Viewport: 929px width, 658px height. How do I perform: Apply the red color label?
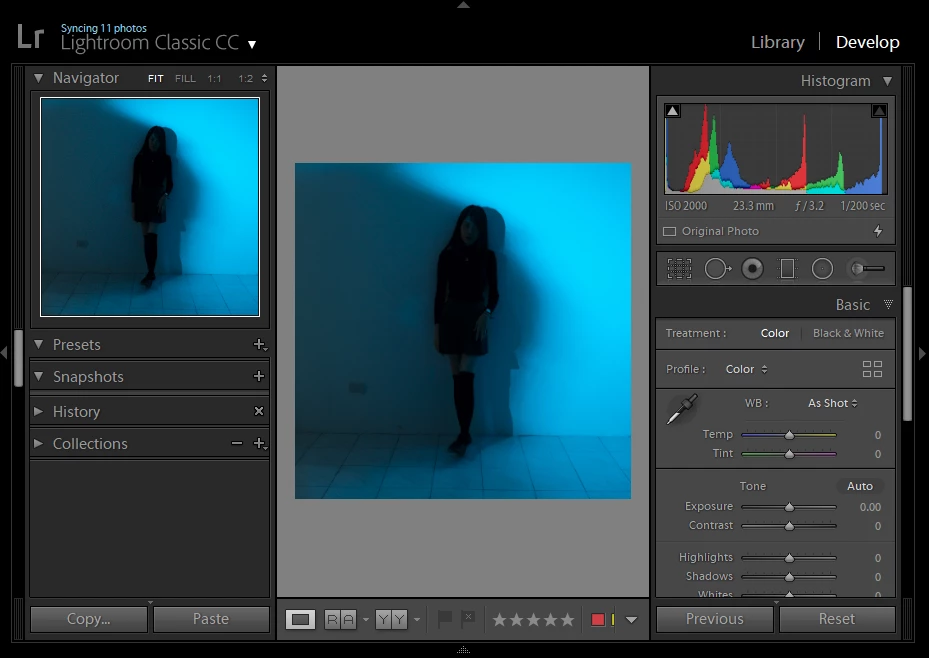coord(598,620)
